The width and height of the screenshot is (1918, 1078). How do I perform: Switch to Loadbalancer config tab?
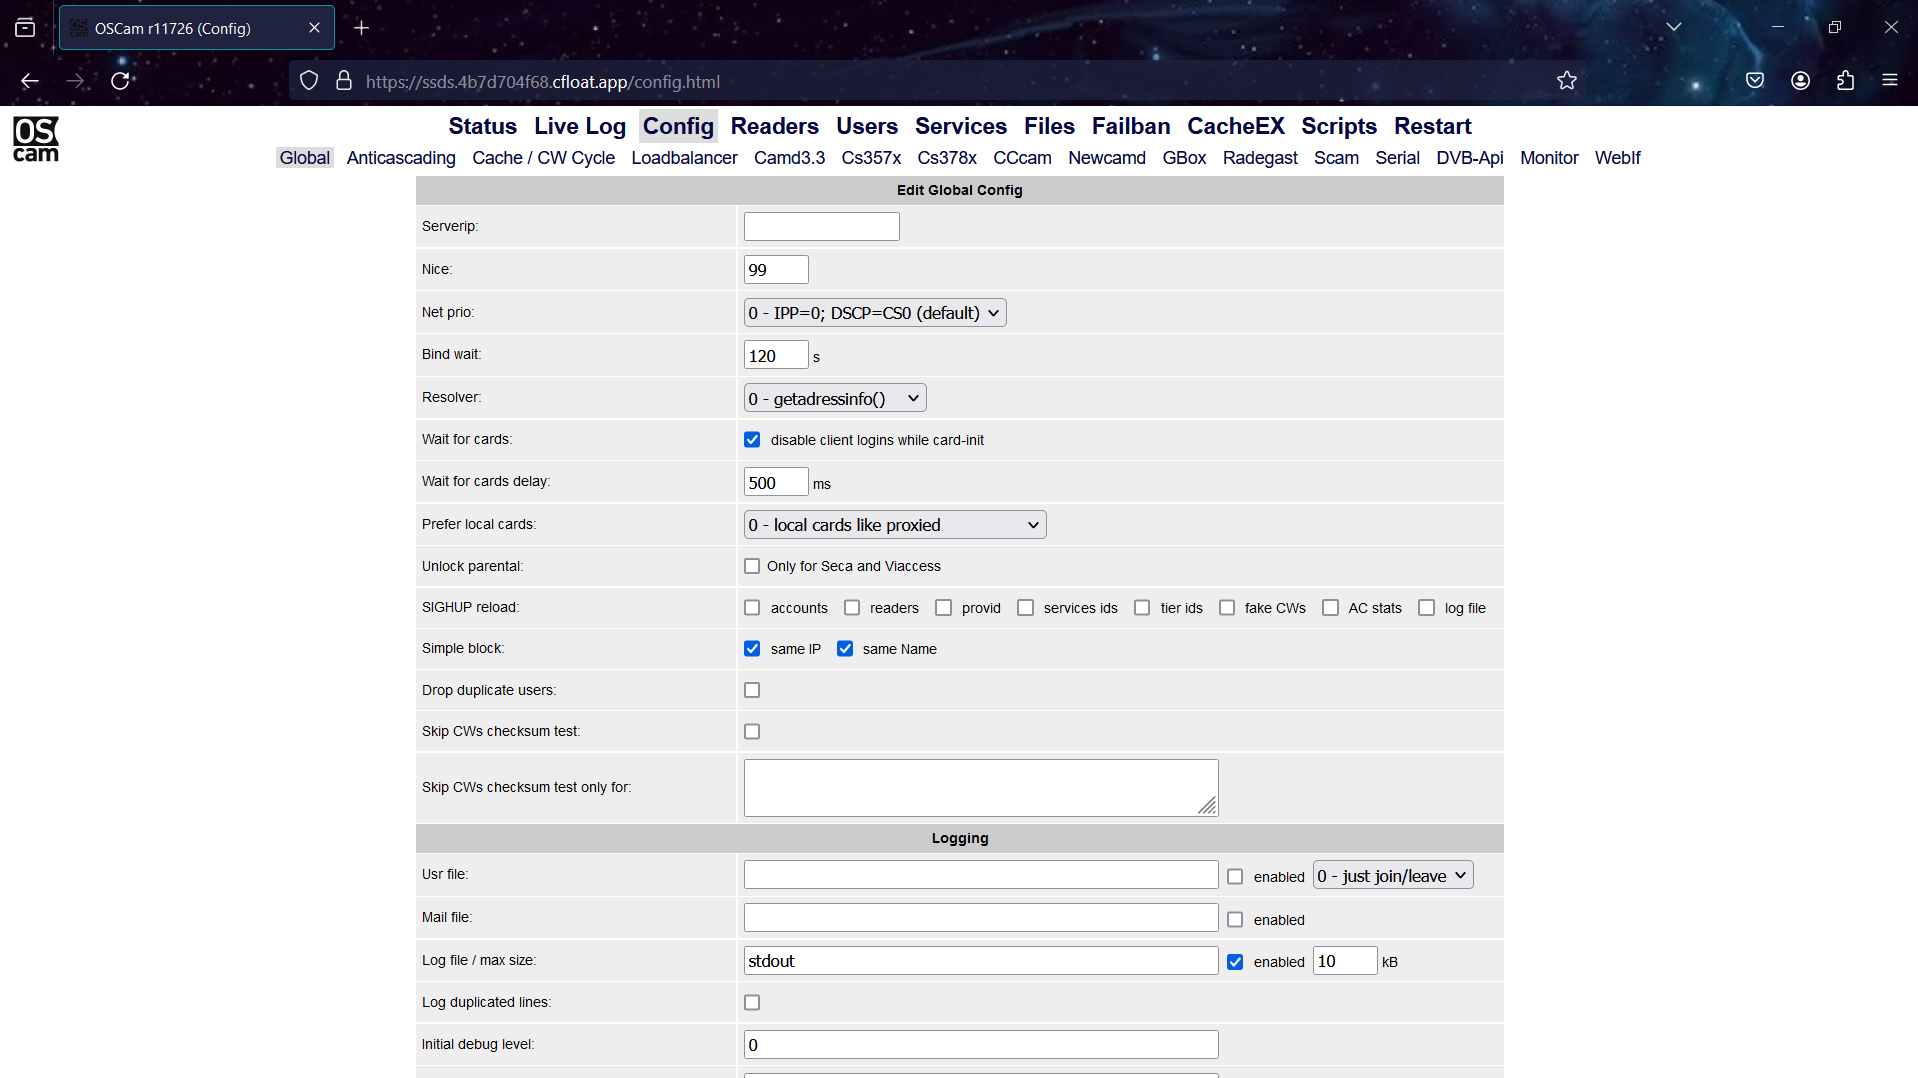coord(685,158)
